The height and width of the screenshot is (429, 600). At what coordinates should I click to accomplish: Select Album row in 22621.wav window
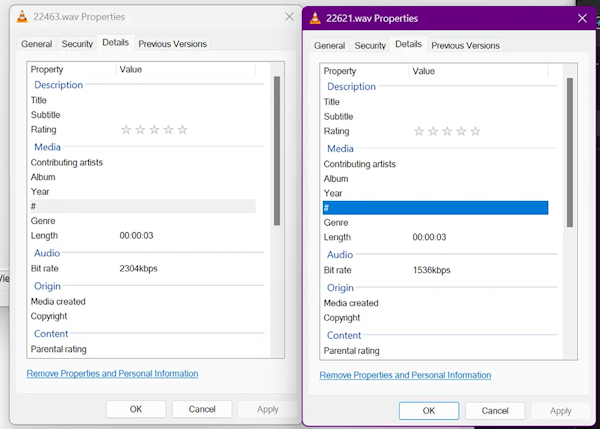click(x=435, y=179)
